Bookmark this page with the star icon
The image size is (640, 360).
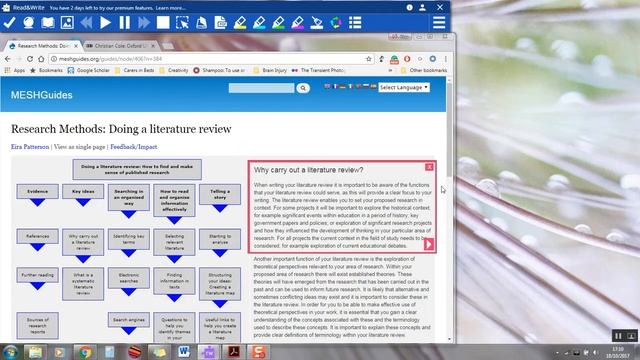(x=369, y=59)
